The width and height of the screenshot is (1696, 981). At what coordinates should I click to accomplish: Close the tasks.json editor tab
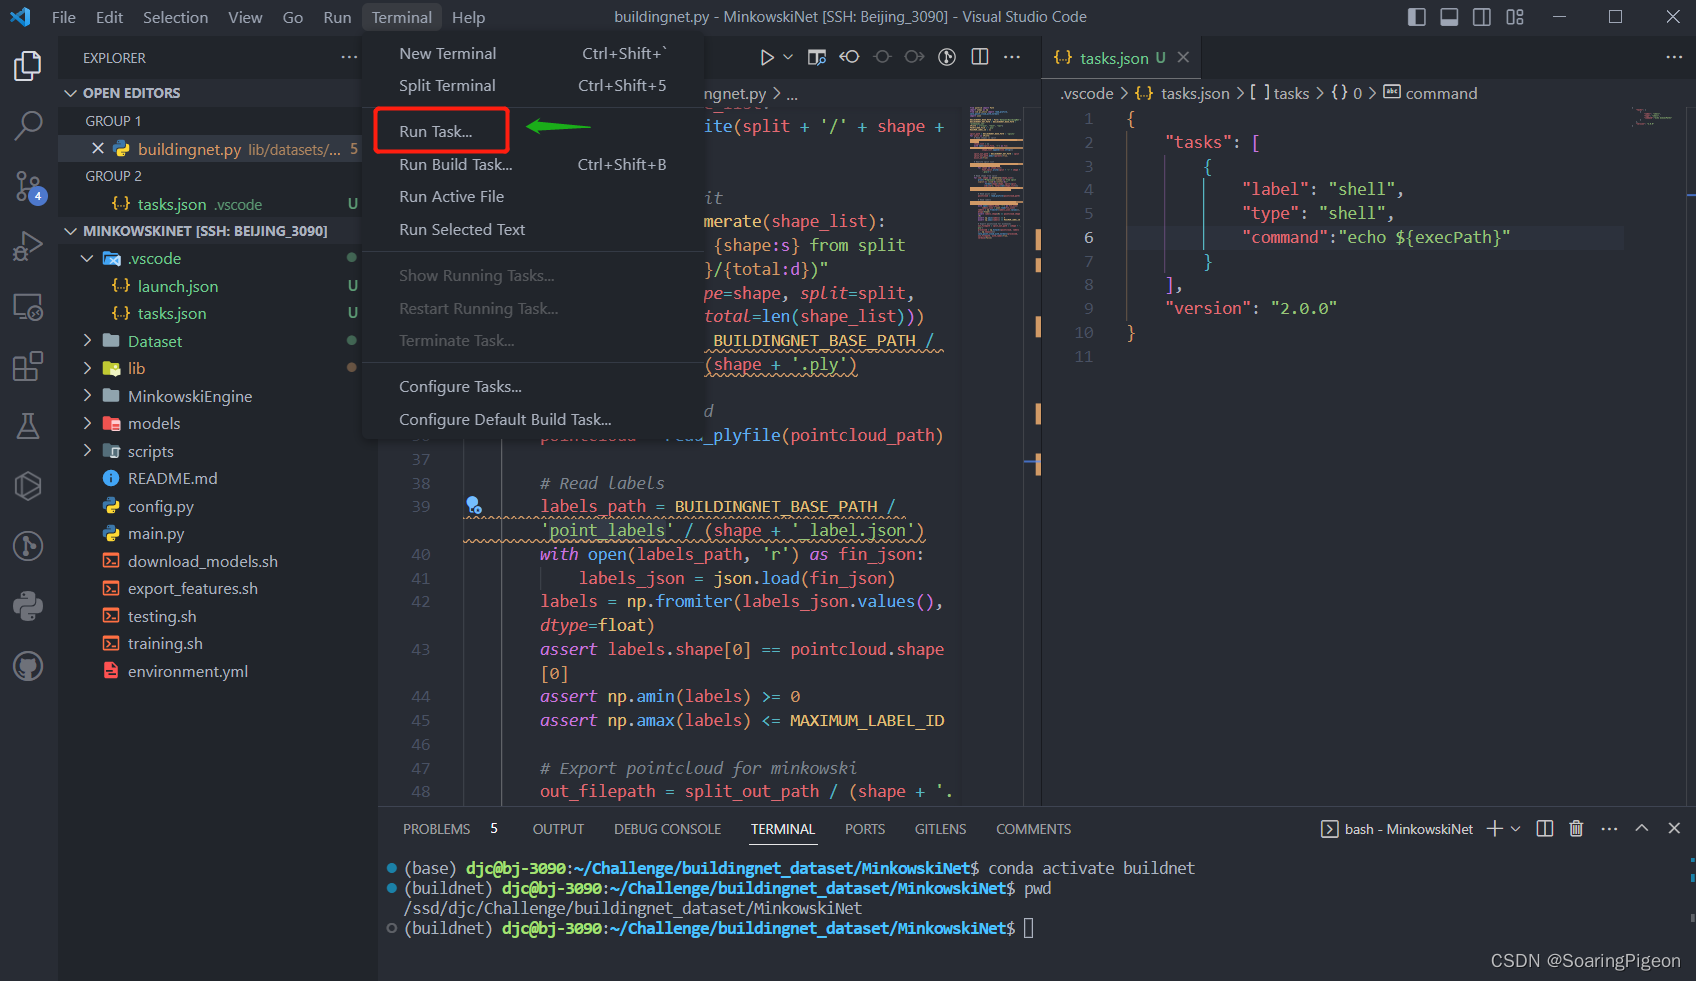click(1183, 57)
